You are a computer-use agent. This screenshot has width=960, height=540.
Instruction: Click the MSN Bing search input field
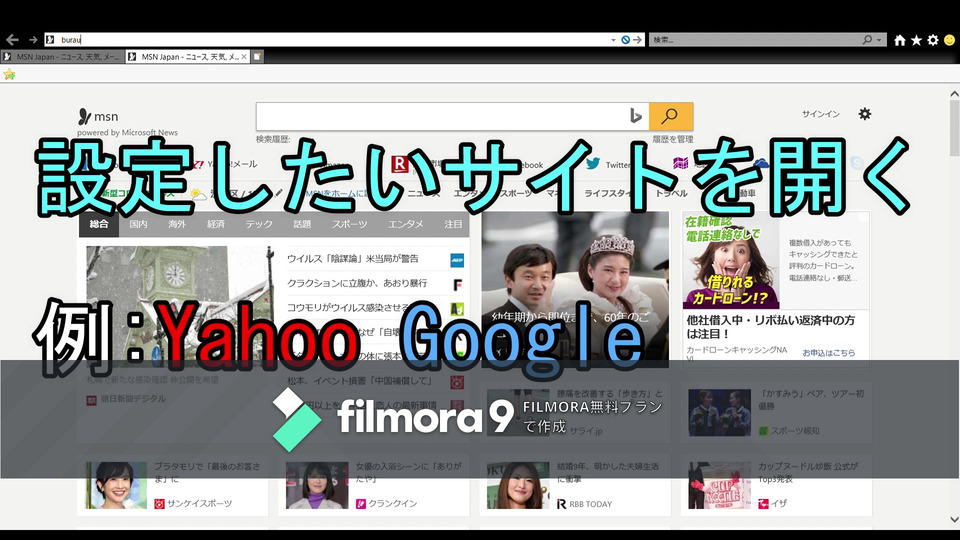coord(441,116)
